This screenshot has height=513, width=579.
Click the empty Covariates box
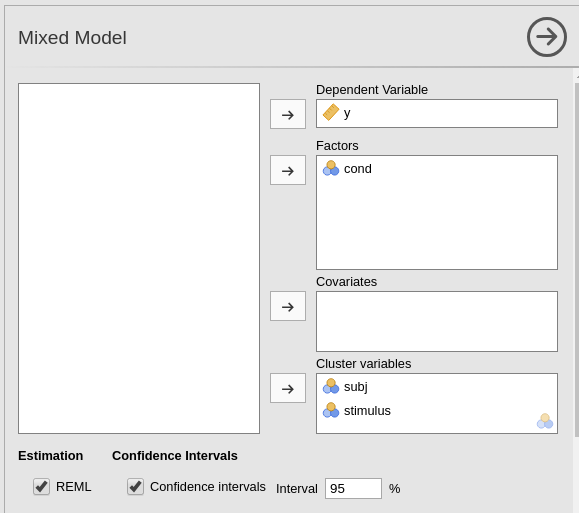click(437, 321)
